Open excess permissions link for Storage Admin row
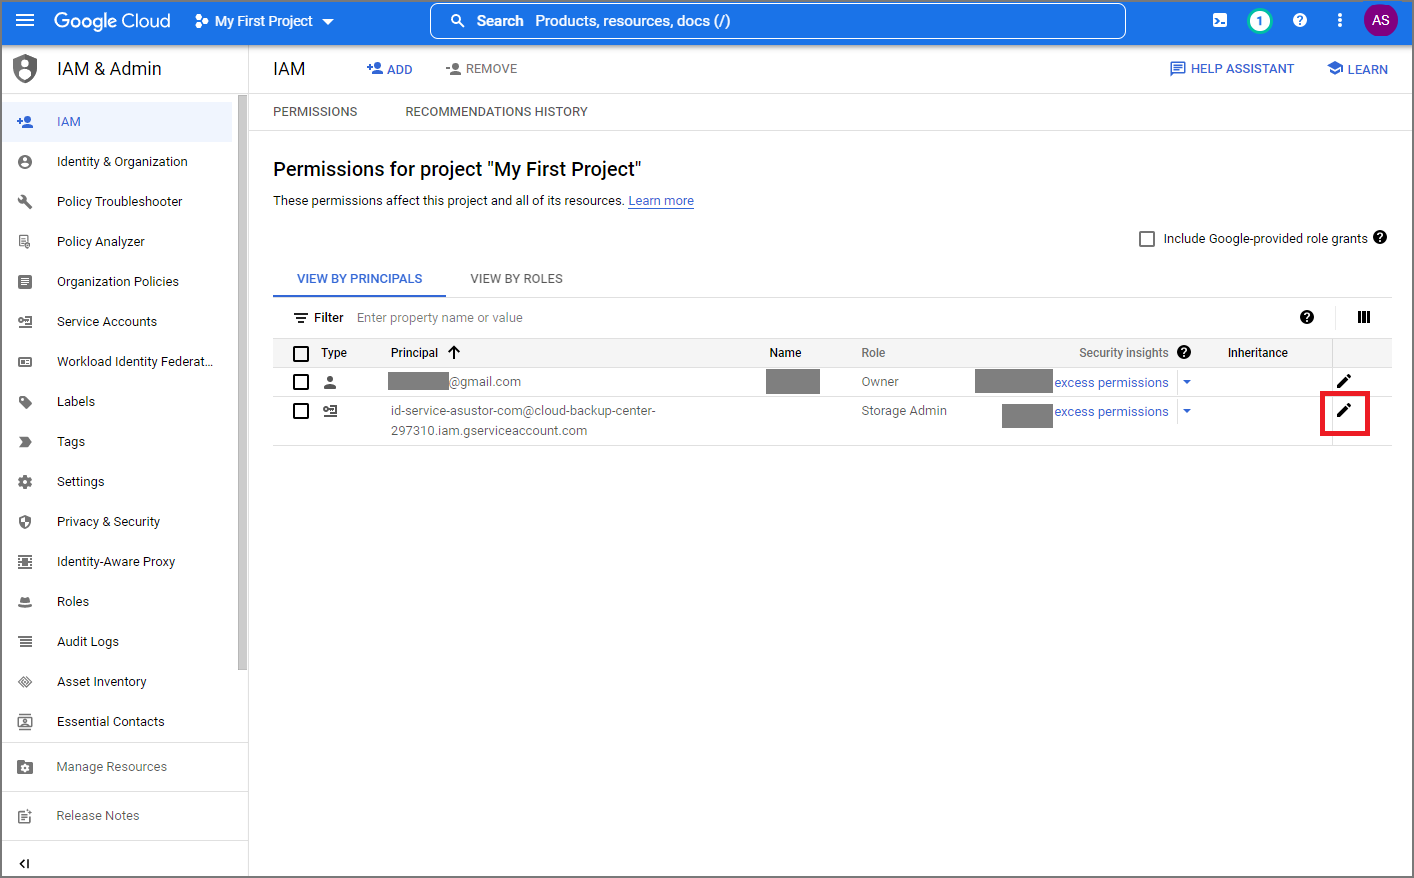The image size is (1414, 878). (1111, 412)
